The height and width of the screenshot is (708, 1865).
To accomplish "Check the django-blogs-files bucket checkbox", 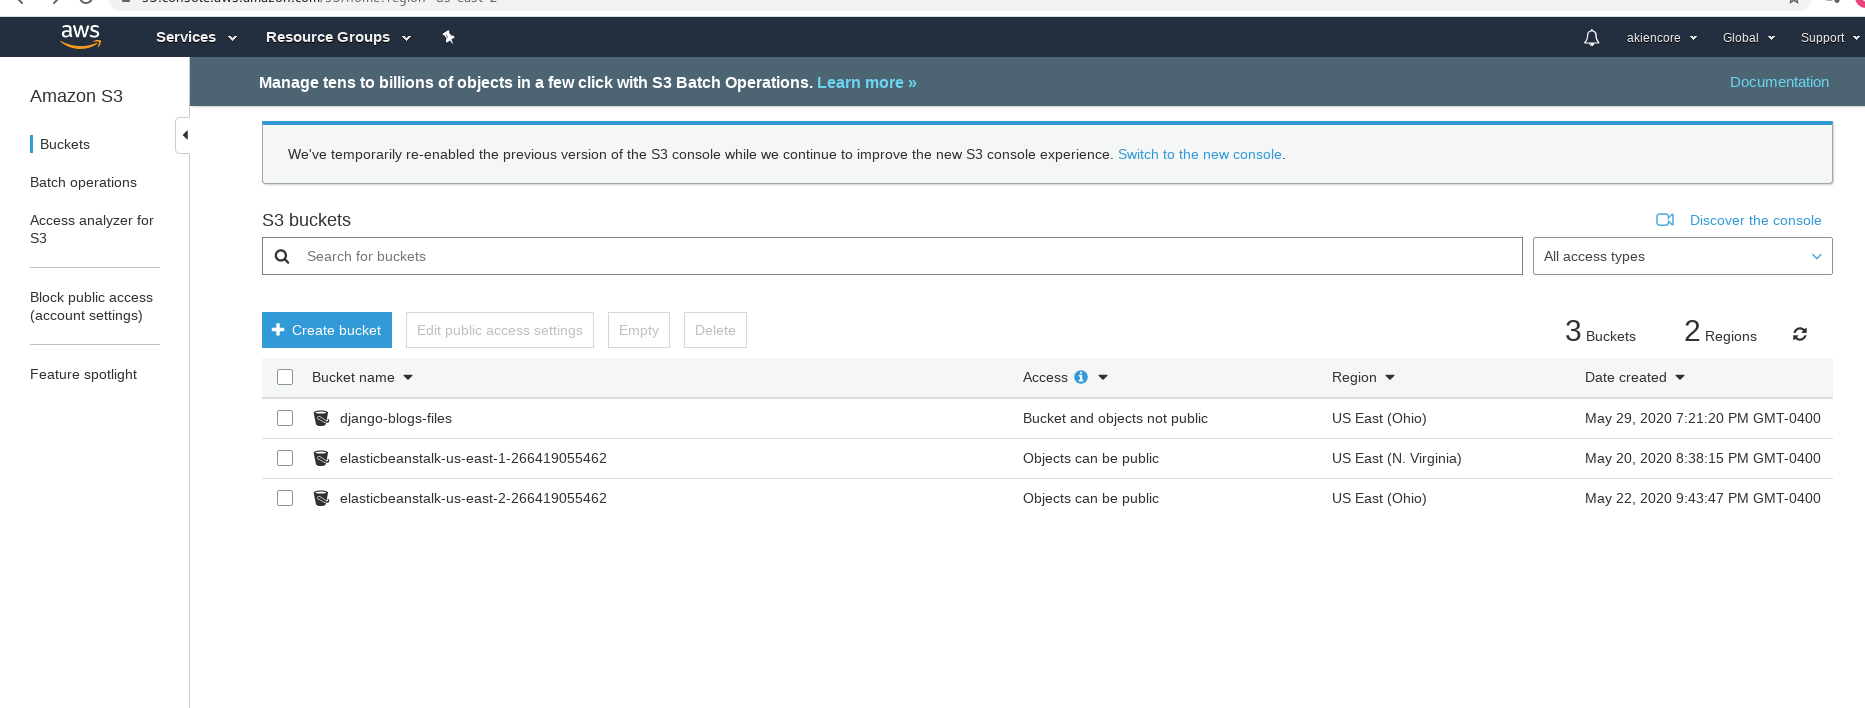I will [x=285, y=418].
